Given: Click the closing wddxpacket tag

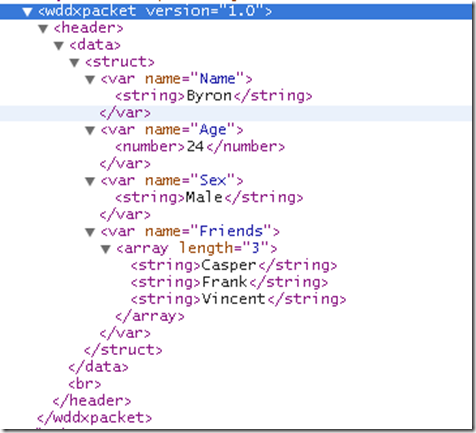Looking at the screenshot, I should [x=95, y=418].
